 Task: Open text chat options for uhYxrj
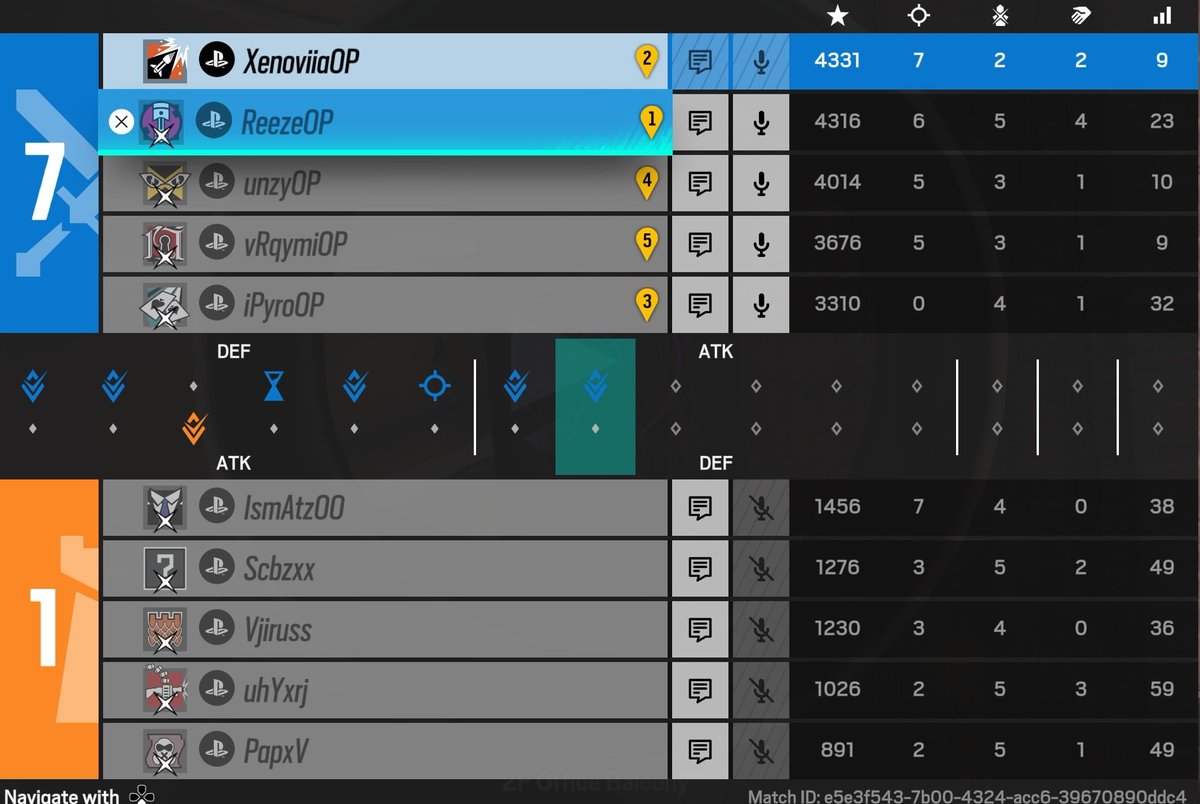(700, 690)
